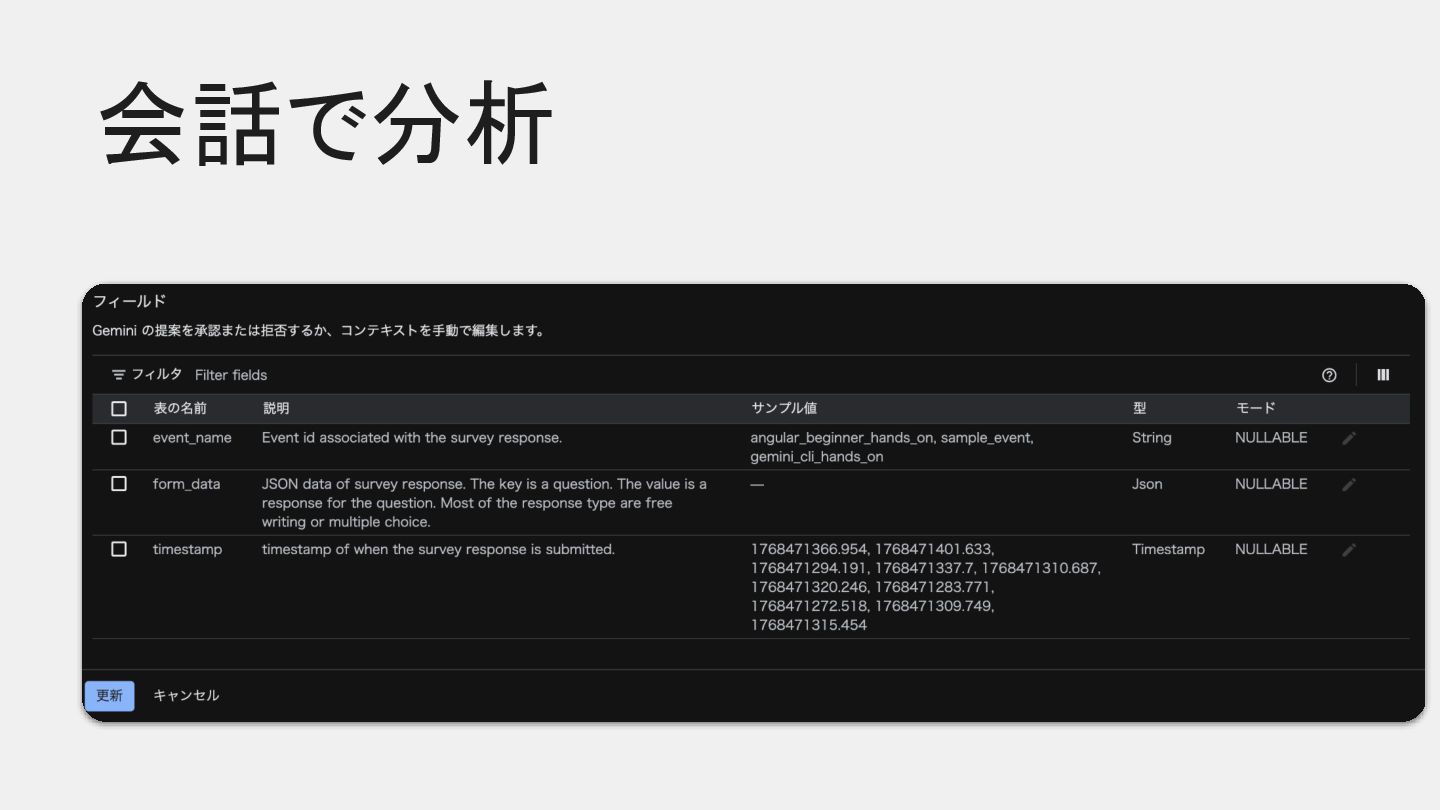Edit the form_data field with pencil icon
1440x810 pixels.
click(1349, 484)
